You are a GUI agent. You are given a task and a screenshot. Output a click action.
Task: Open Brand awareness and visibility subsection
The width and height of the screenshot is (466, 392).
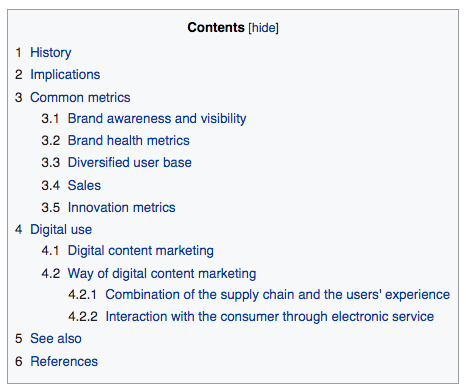click(x=157, y=118)
